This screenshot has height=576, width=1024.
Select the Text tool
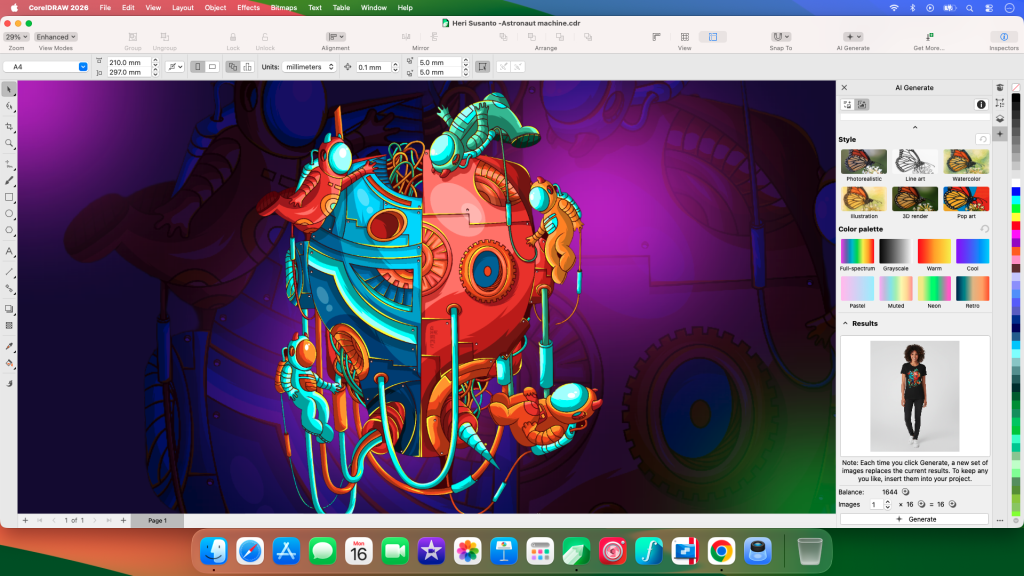coord(9,251)
